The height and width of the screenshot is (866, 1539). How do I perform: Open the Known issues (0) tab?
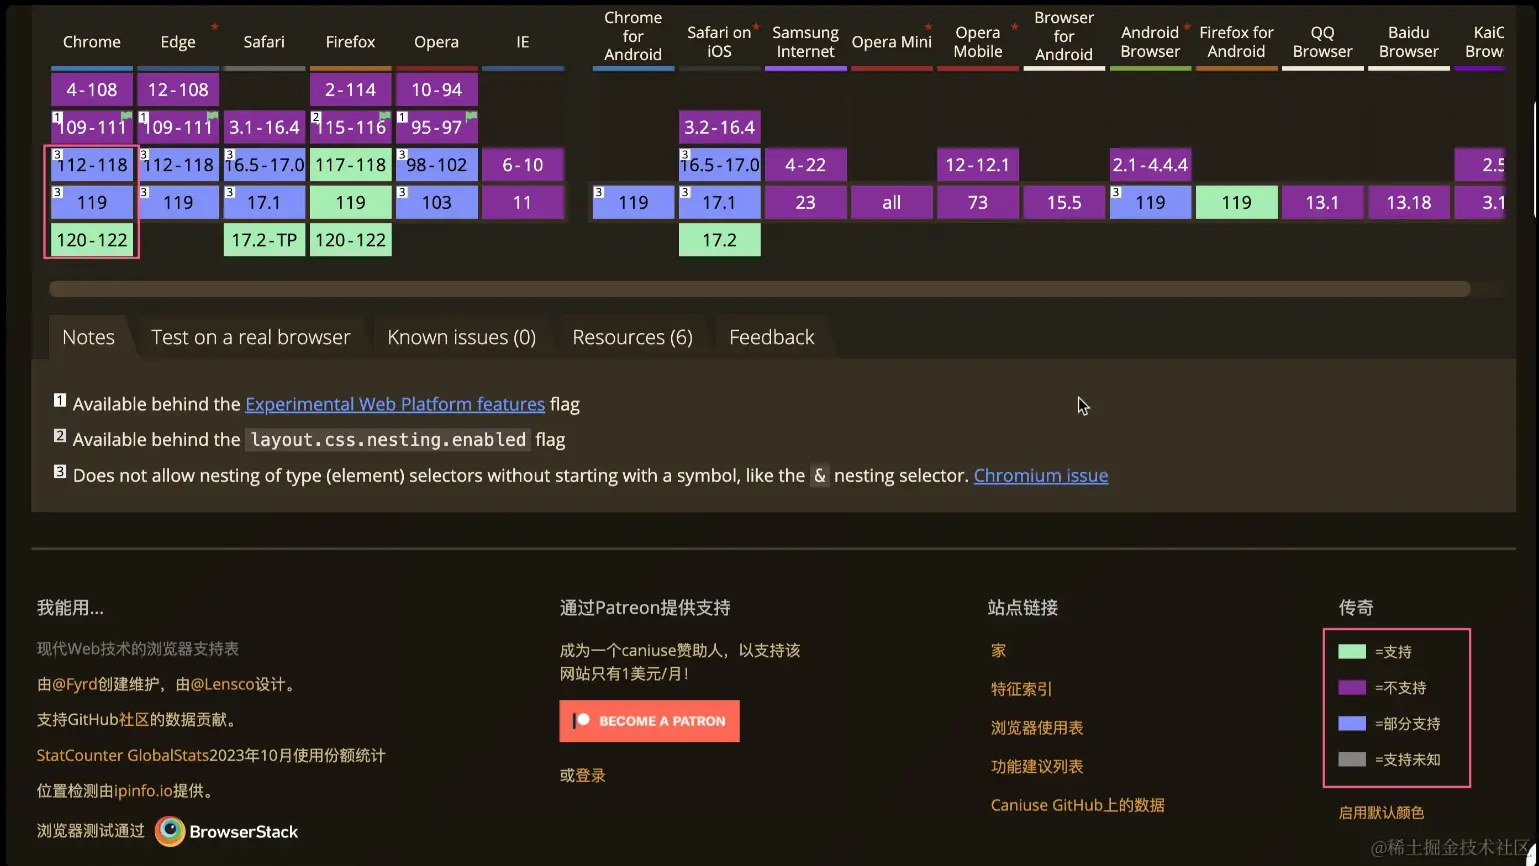pyautogui.click(x=462, y=337)
